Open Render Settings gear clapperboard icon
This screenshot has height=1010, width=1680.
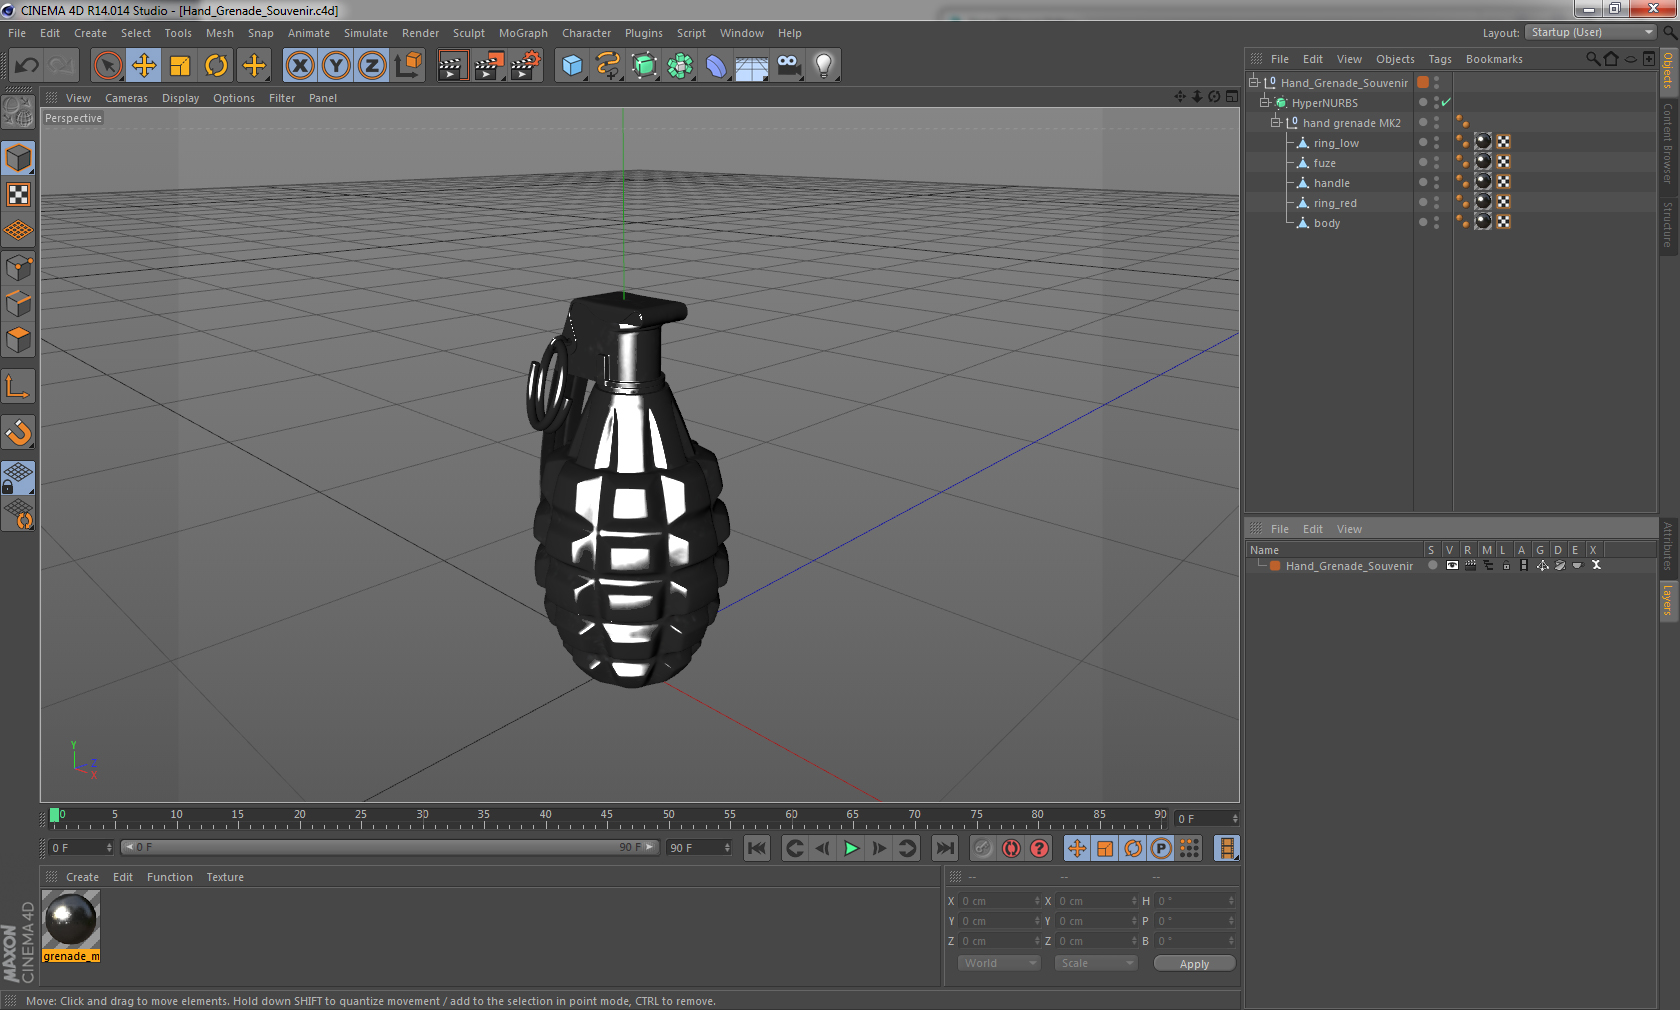(x=526, y=66)
